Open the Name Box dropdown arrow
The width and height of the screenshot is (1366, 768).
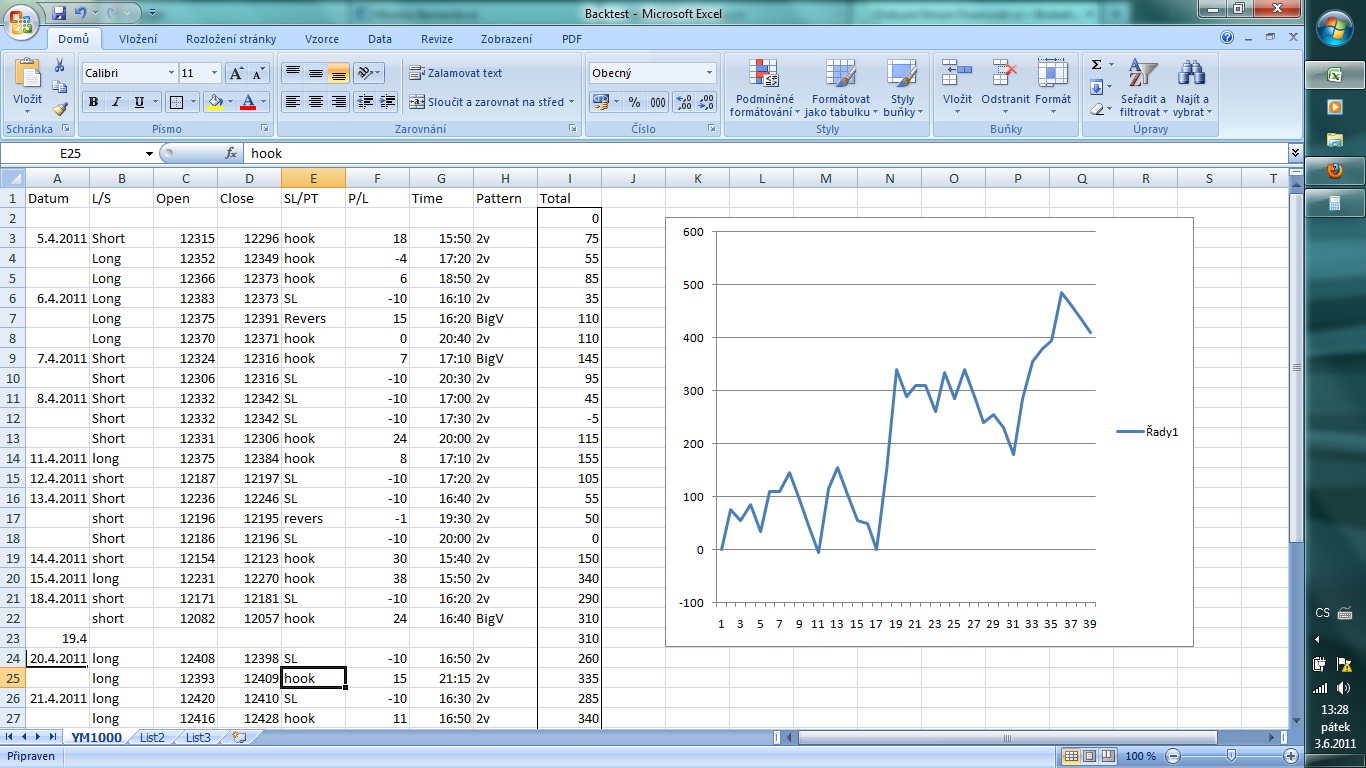coord(149,154)
